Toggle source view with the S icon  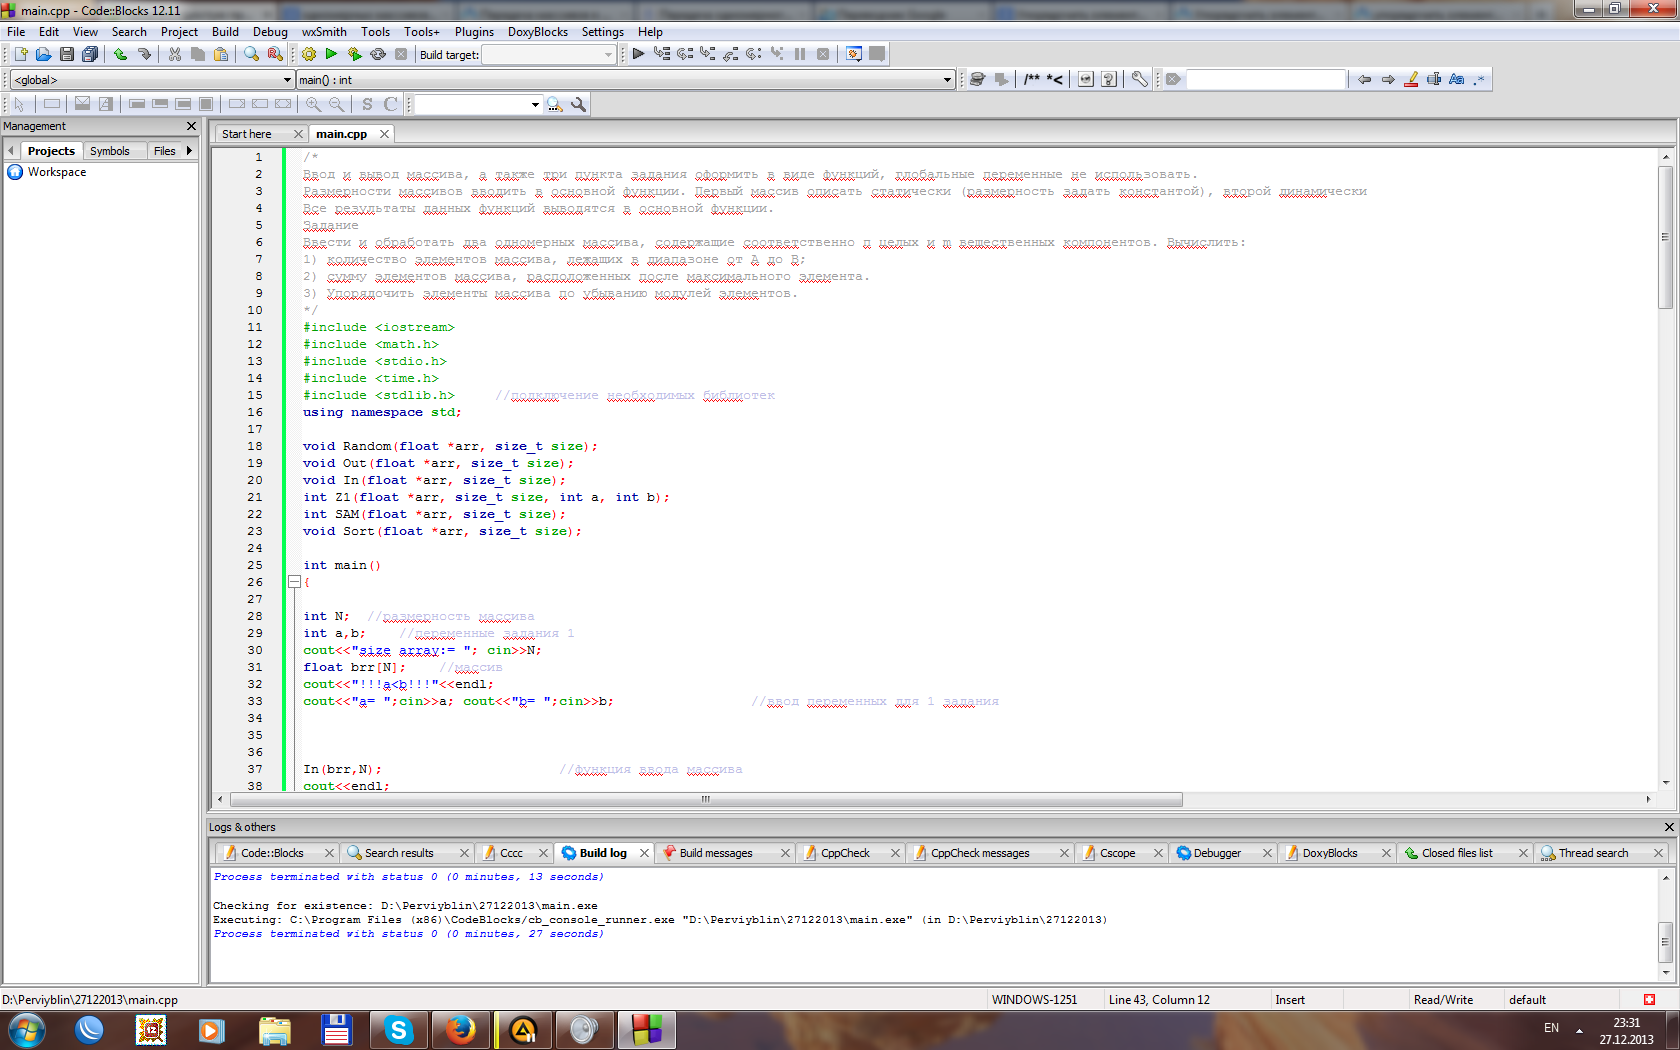click(x=367, y=104)
